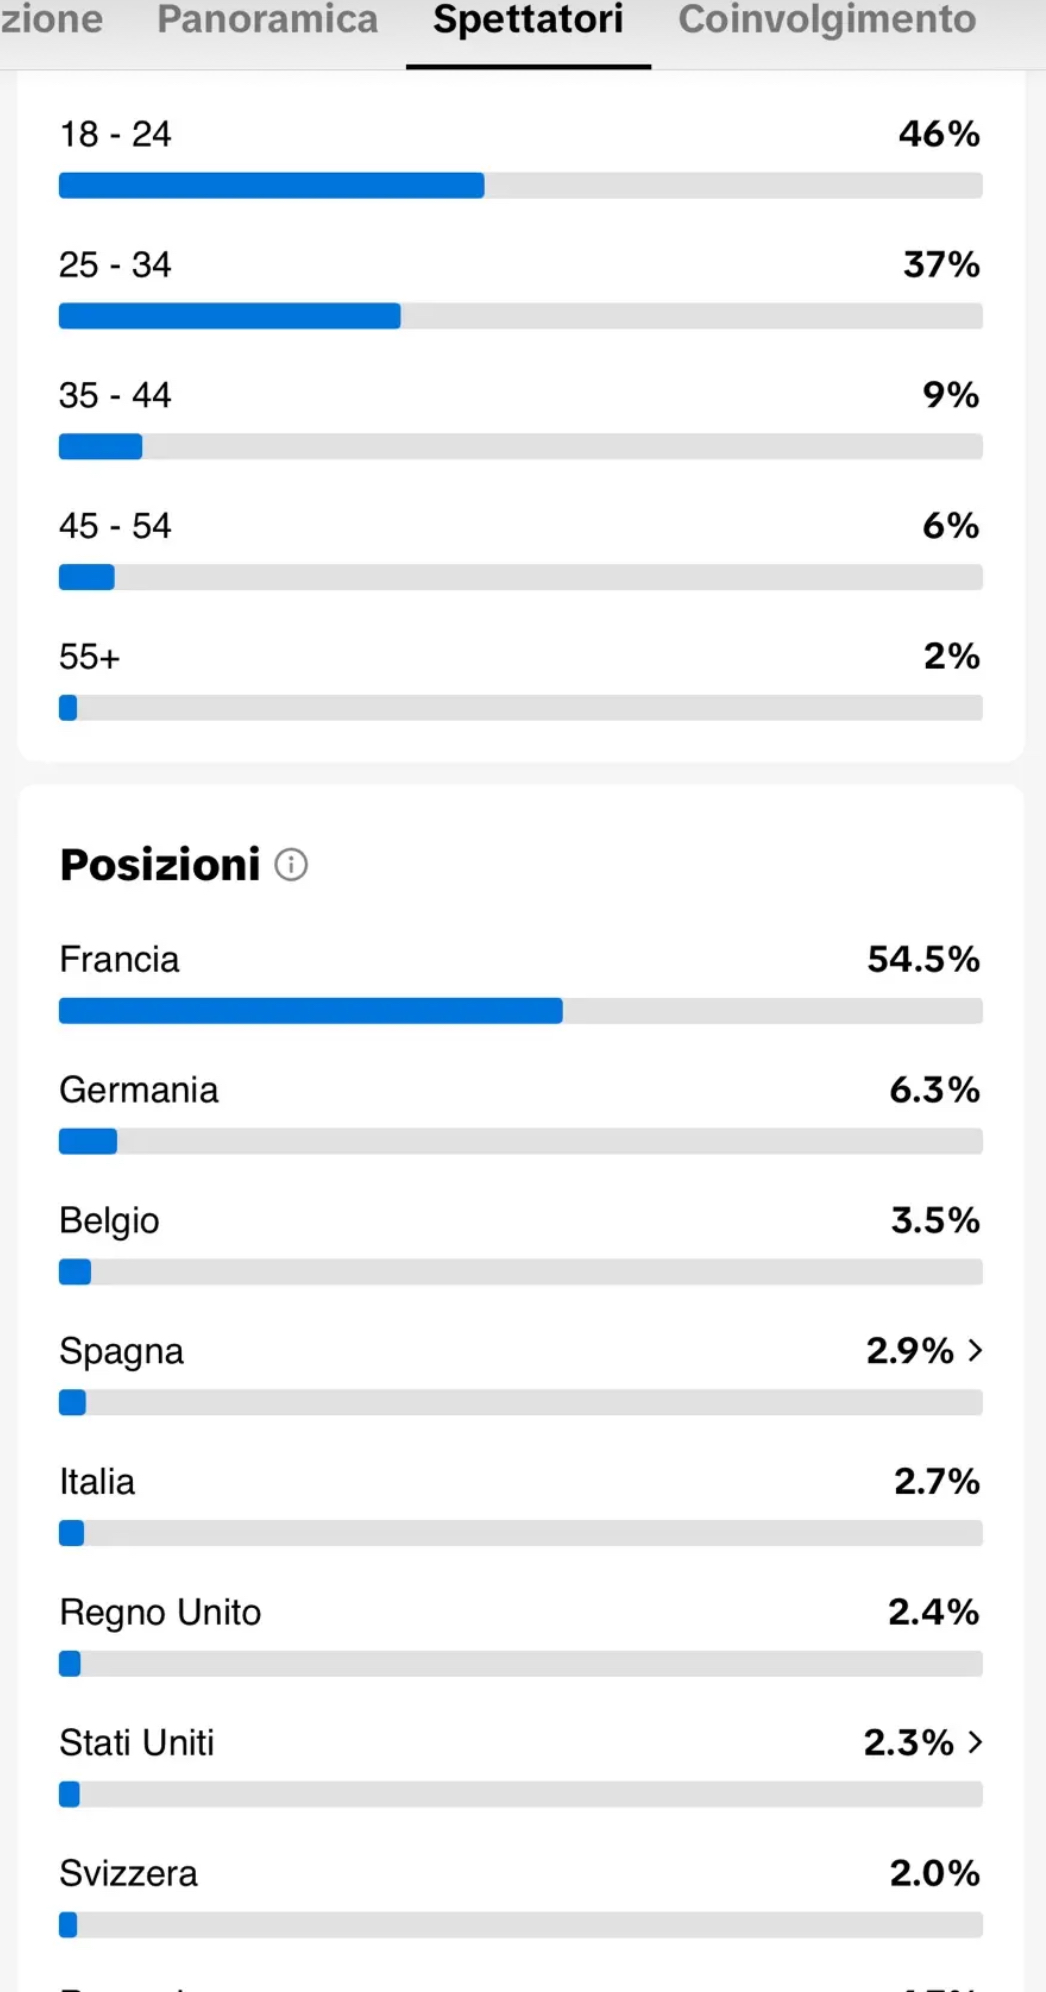Tap the 18 - 24 age bar
The width and height of the screenshot is (1046, 1992).
click(521, 185)
